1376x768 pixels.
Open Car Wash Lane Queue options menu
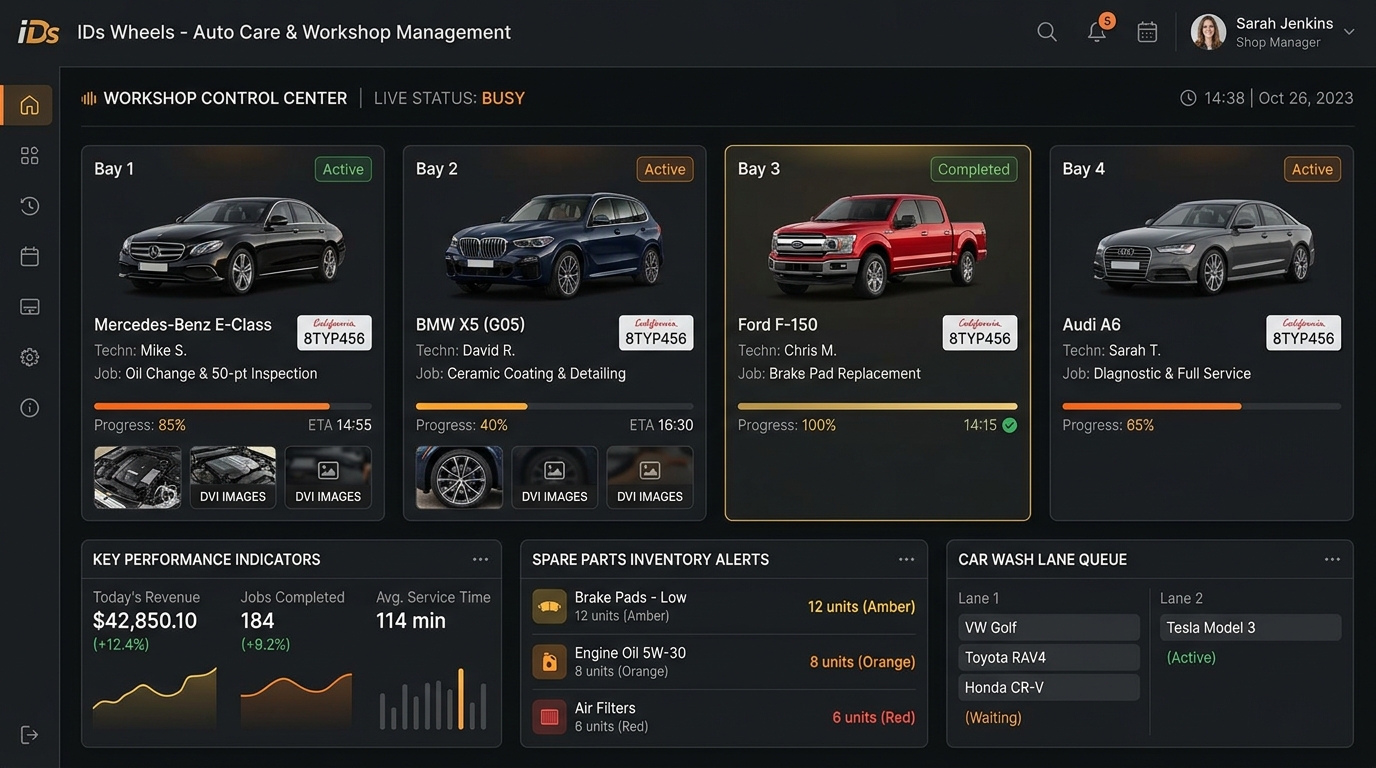click(x=1332, y=559)
